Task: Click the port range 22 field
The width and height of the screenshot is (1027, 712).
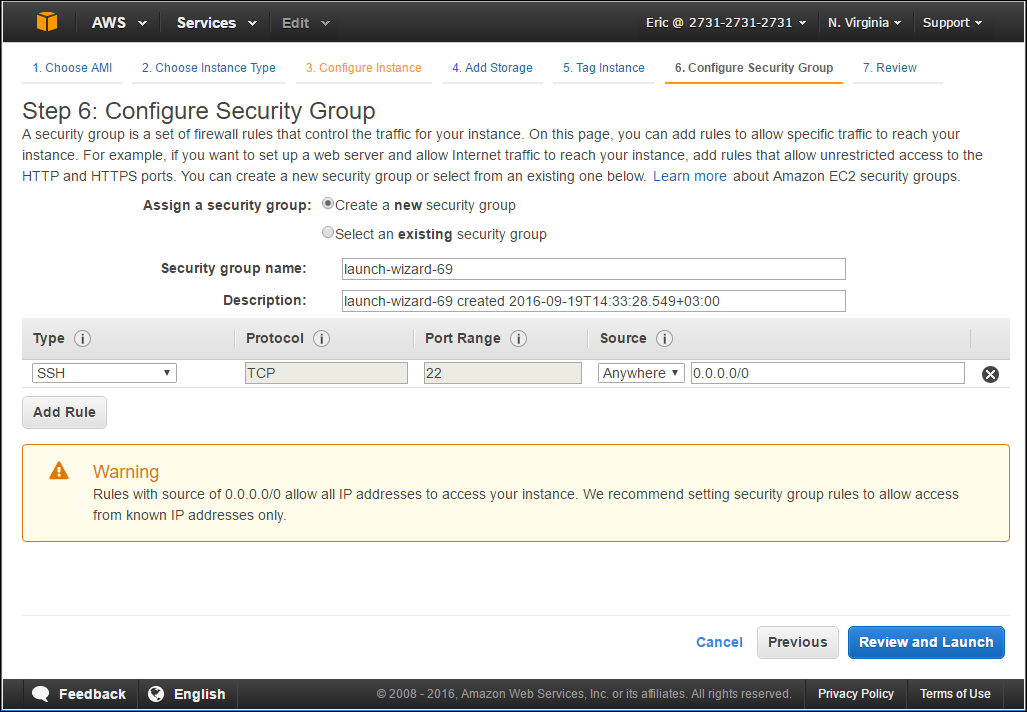Action: (x=502, y=373)
